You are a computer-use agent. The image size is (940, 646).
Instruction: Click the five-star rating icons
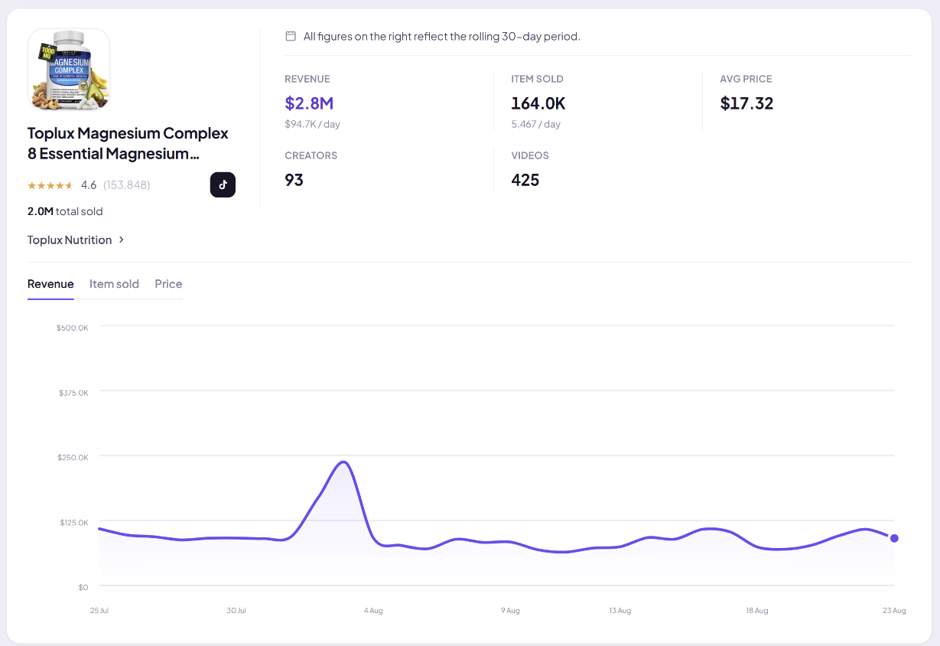pyautogui.click(x=50, y=185)
